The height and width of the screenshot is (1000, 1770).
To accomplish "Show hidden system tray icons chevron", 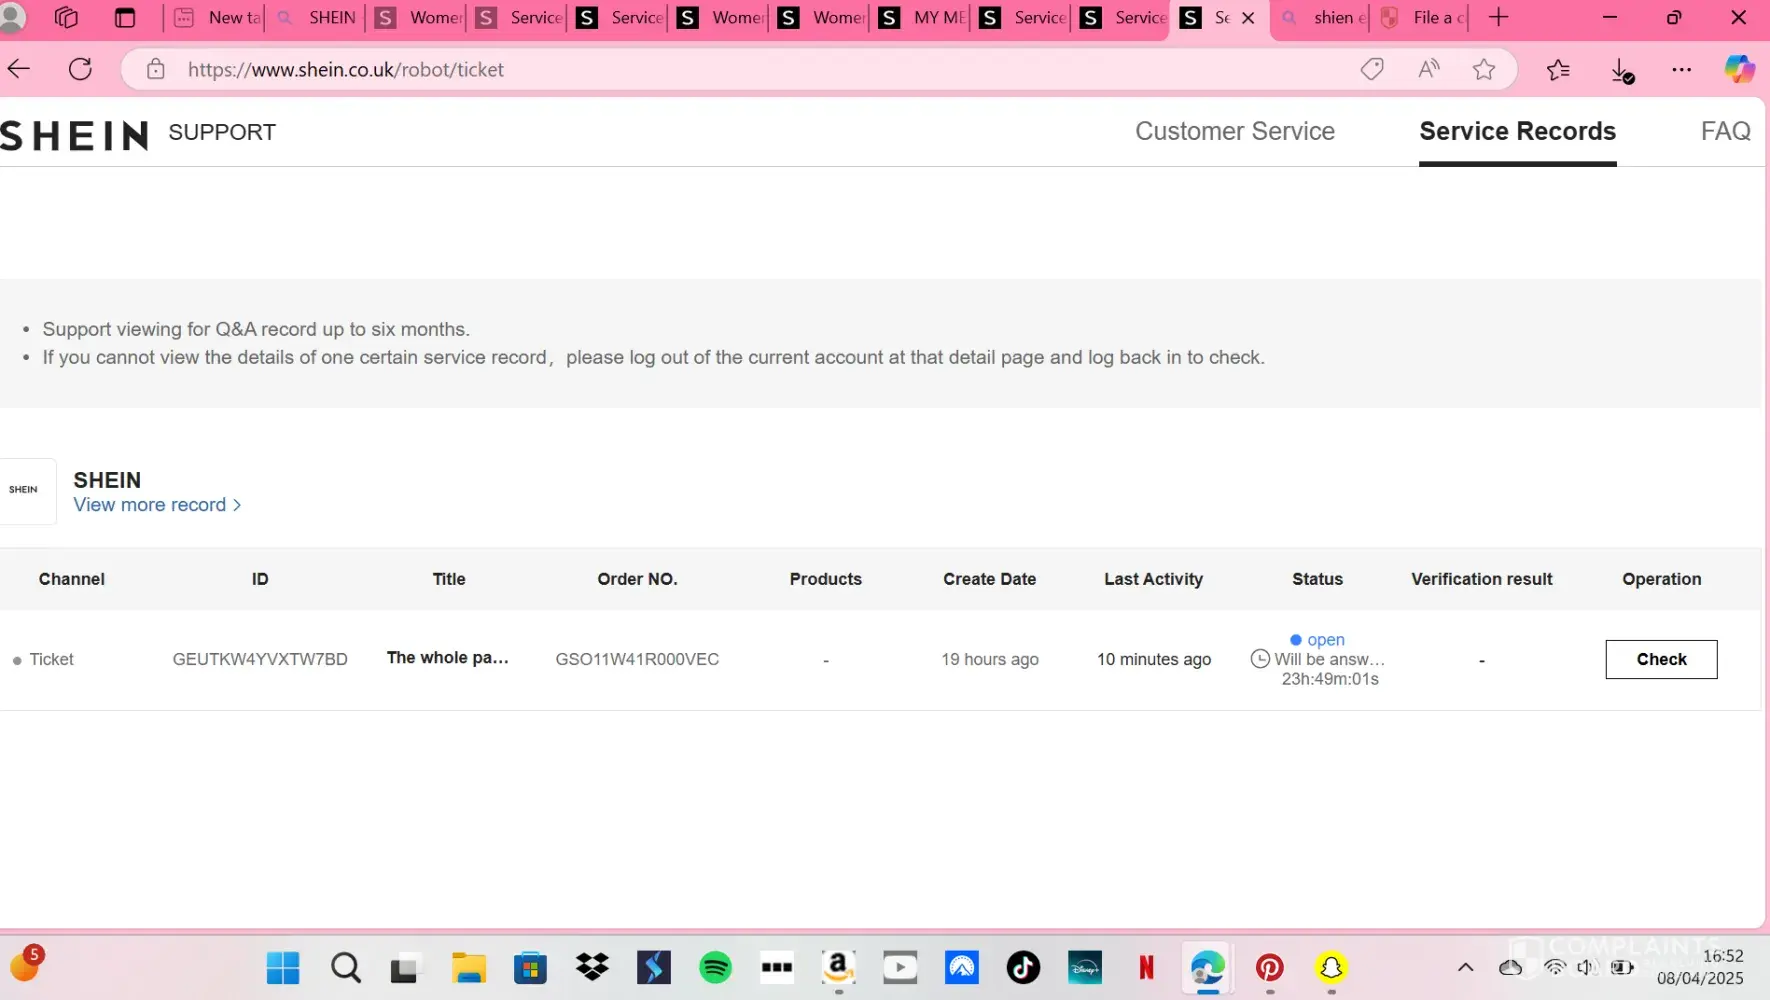I will tap(1465, 967).
